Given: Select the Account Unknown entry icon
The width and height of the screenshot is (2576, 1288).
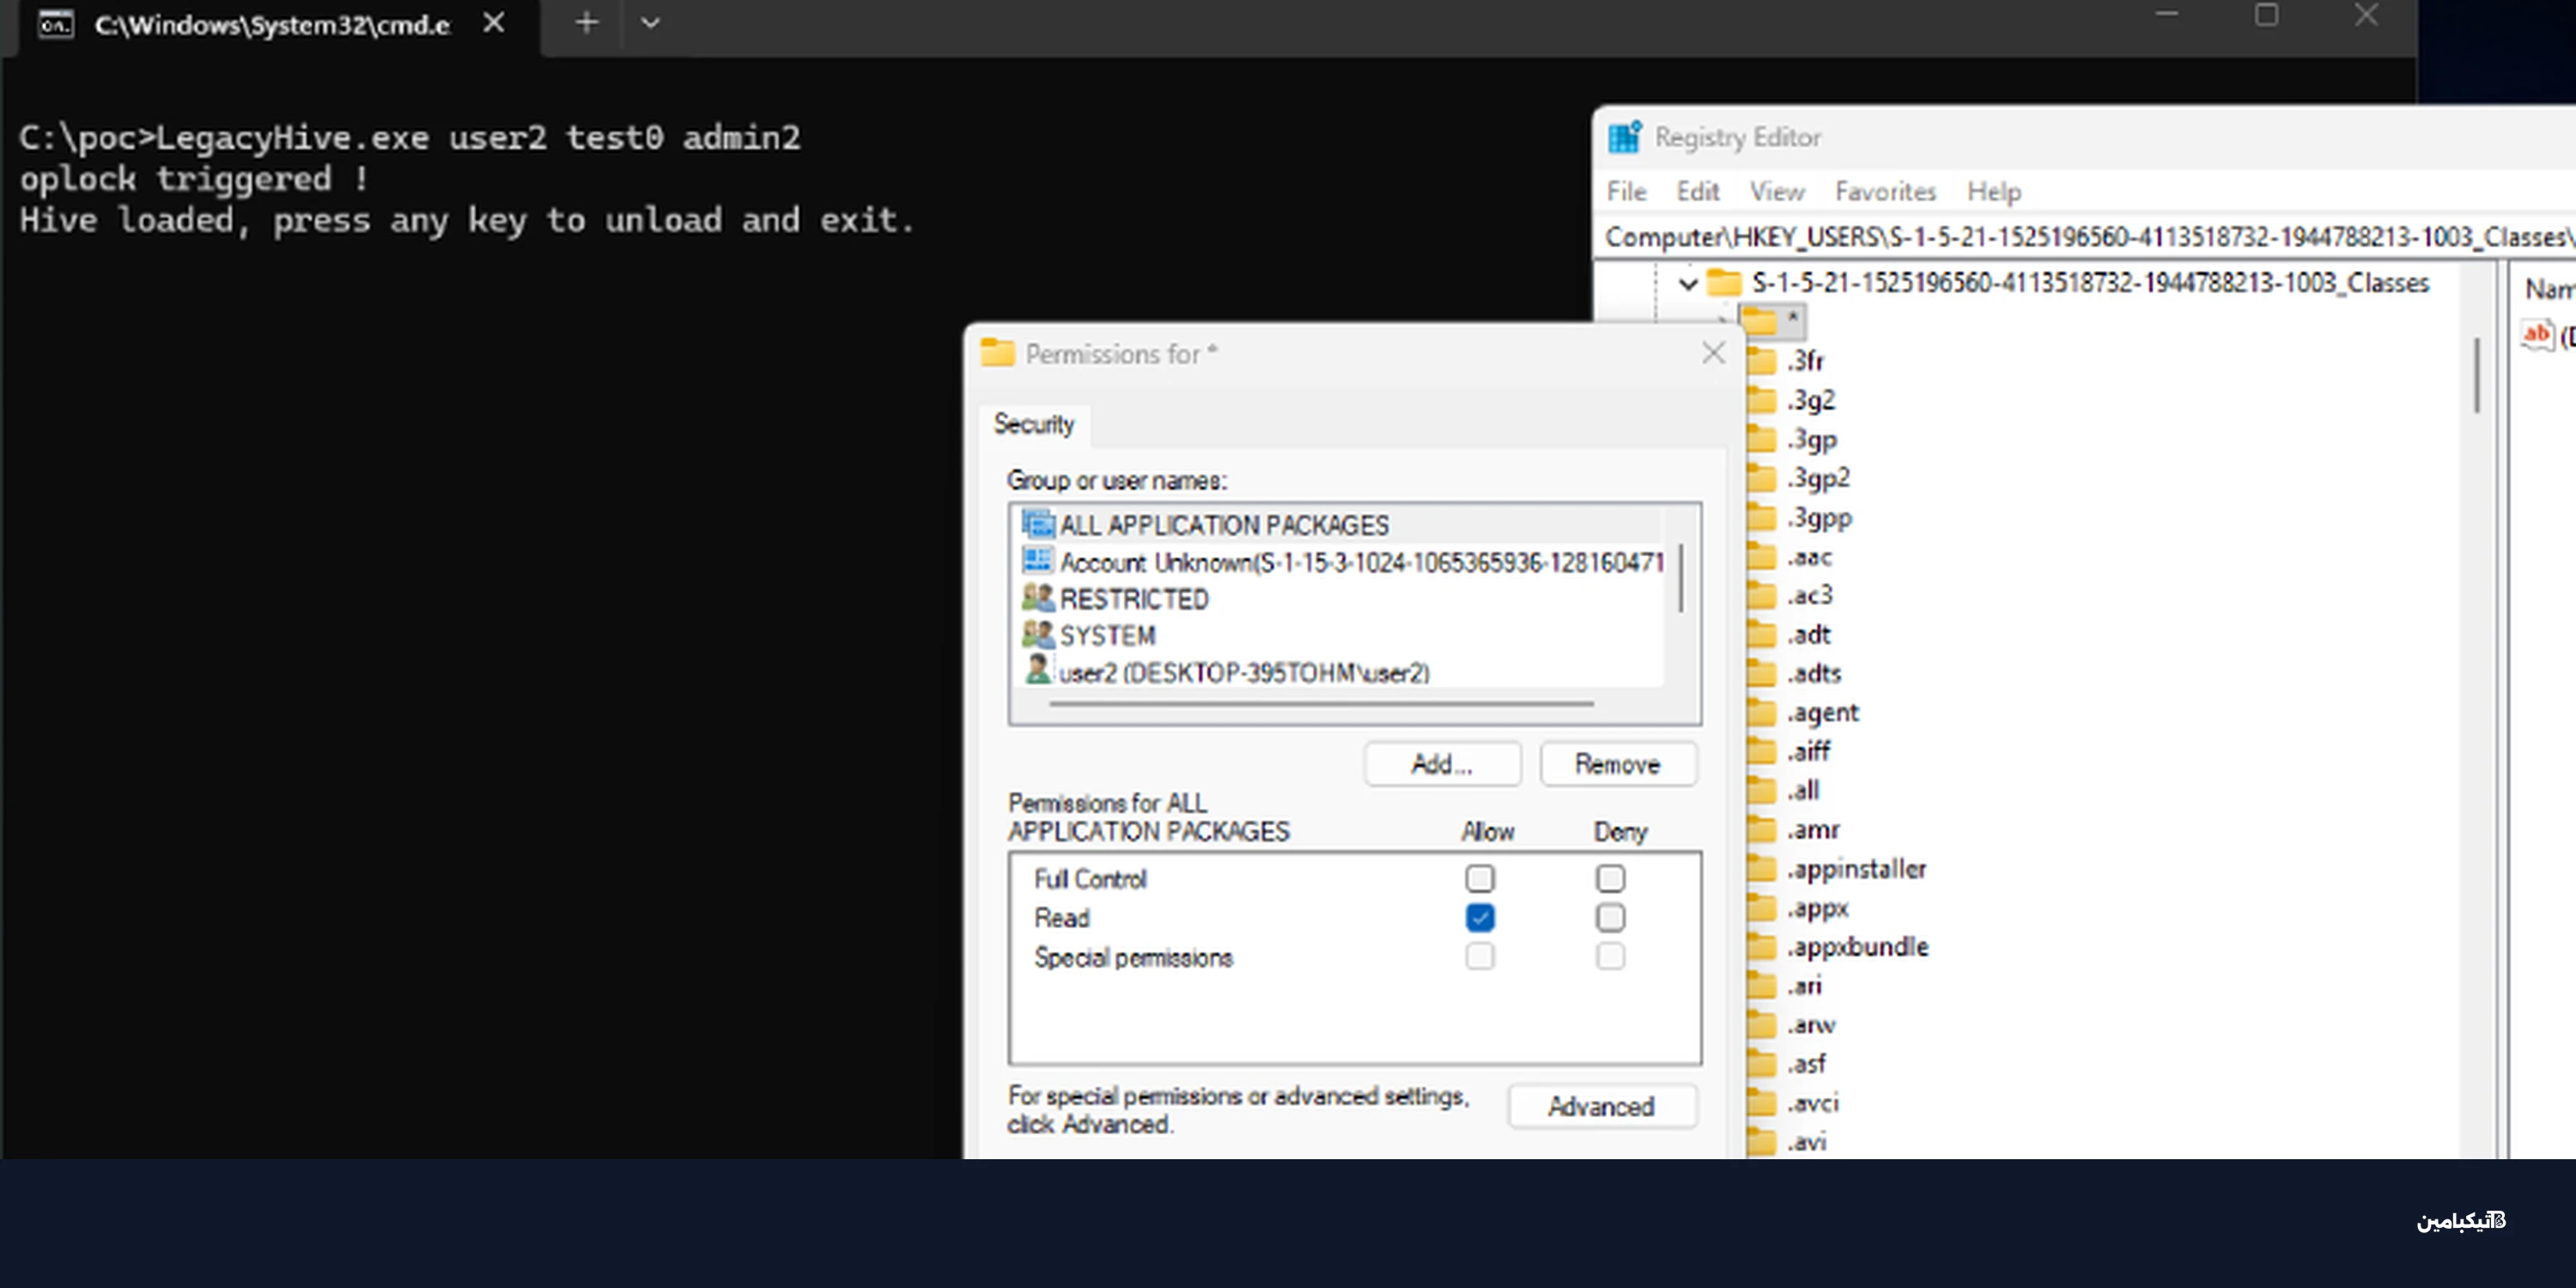Looking at the screenshot, I should tap(1038, 561).
